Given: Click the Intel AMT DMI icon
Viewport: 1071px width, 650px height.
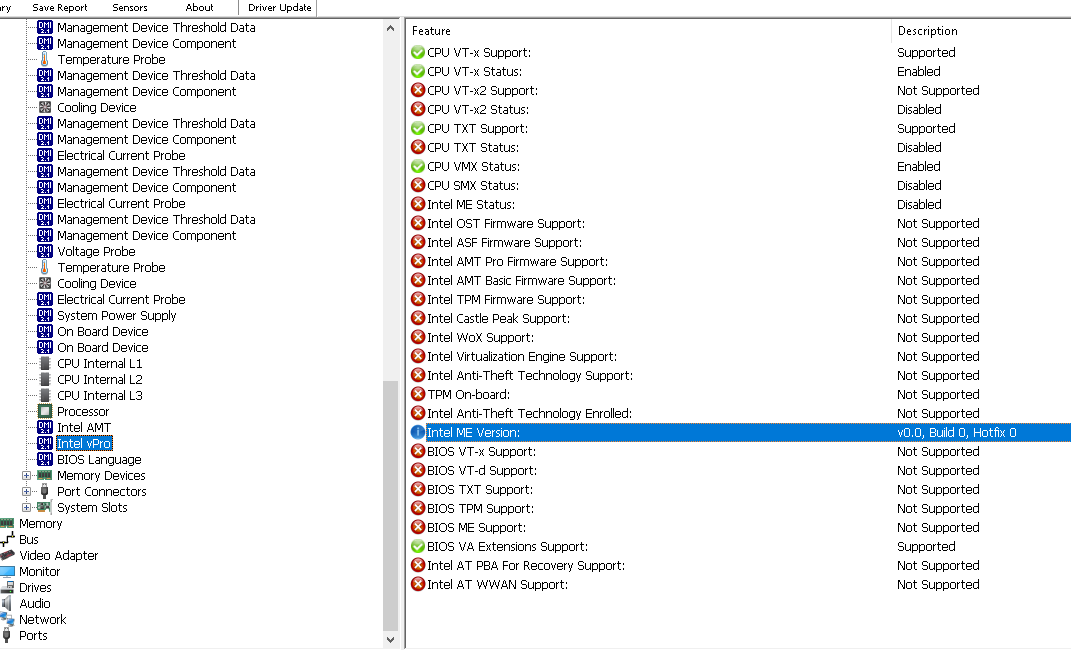Looking at the screenshot, I should coord(45,427).
